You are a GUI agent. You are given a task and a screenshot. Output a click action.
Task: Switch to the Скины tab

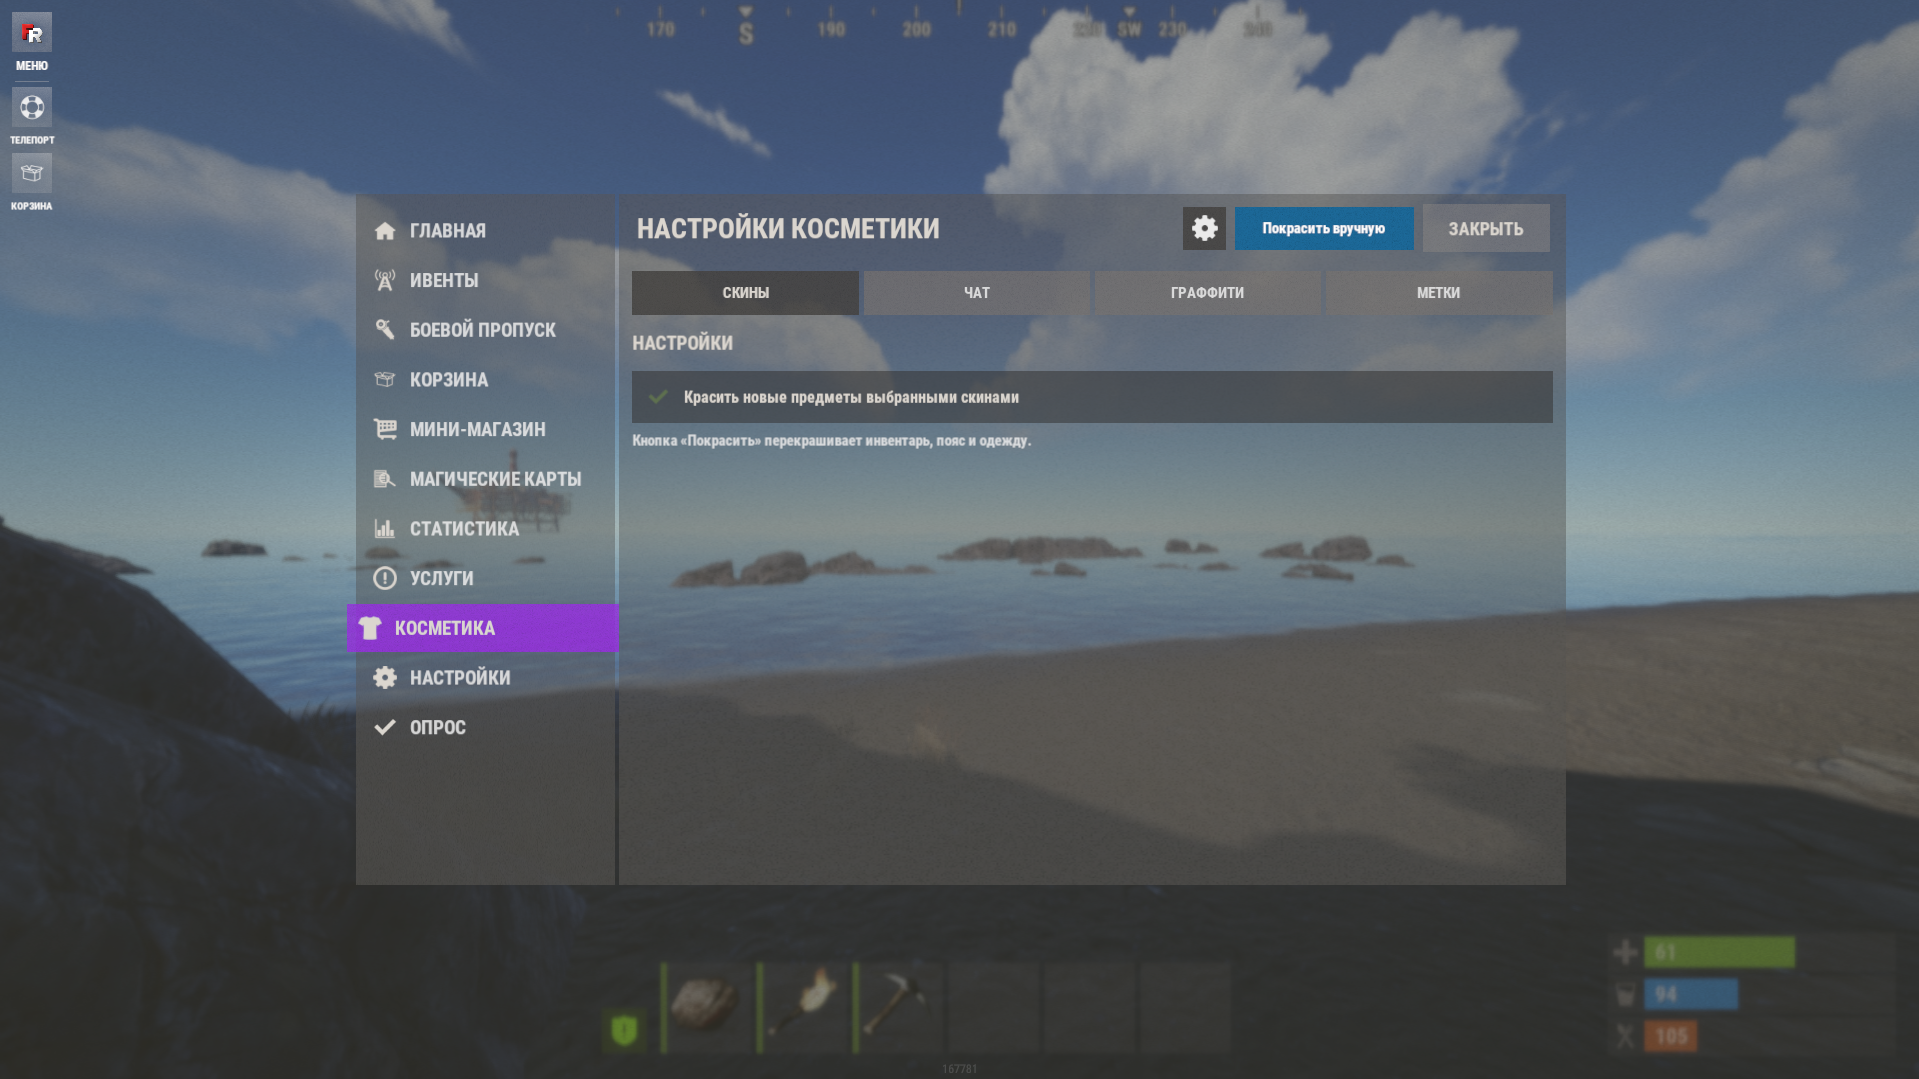tap(745, 293)
